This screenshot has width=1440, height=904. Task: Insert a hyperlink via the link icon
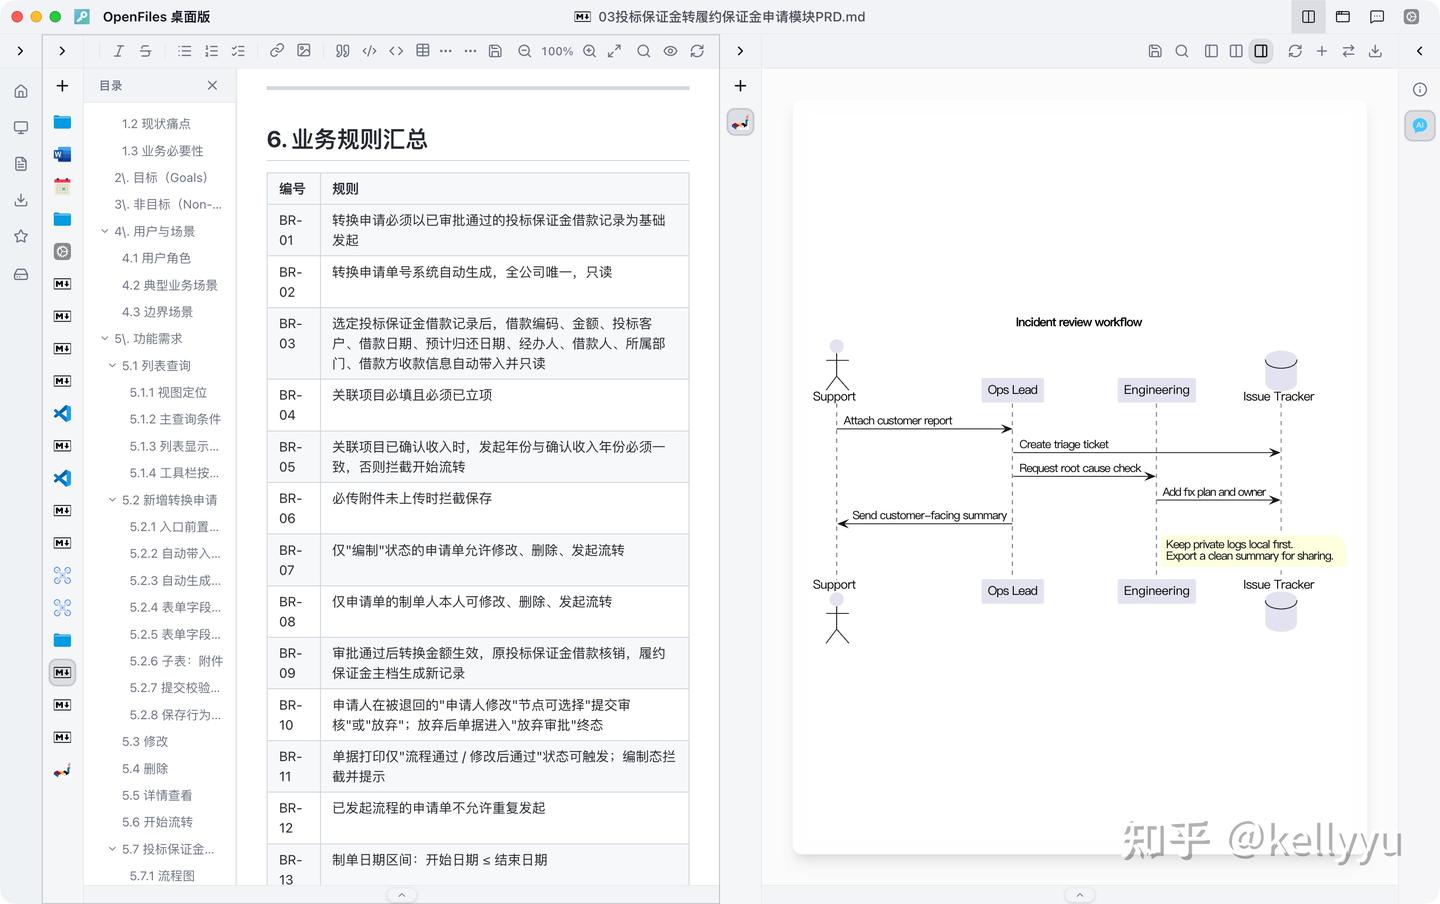coord(277,51)
